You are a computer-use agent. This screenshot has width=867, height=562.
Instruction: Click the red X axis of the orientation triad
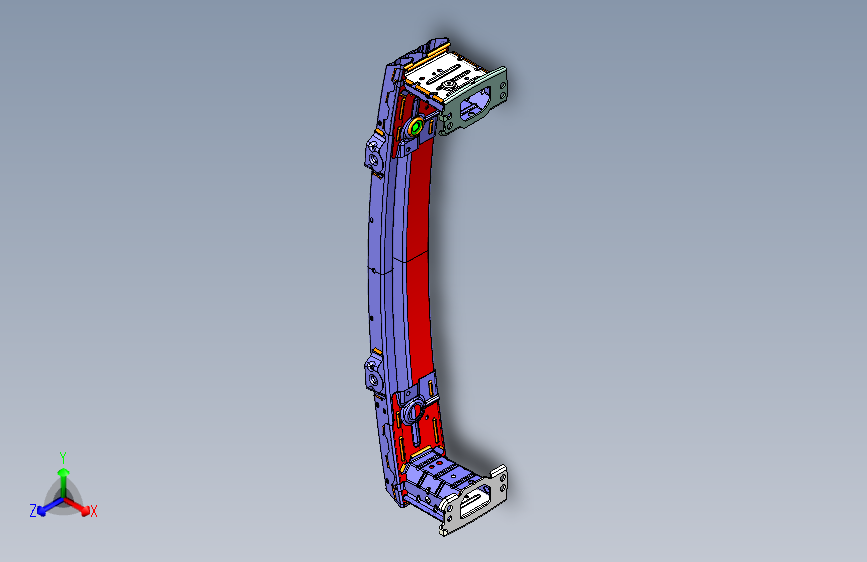78,505
